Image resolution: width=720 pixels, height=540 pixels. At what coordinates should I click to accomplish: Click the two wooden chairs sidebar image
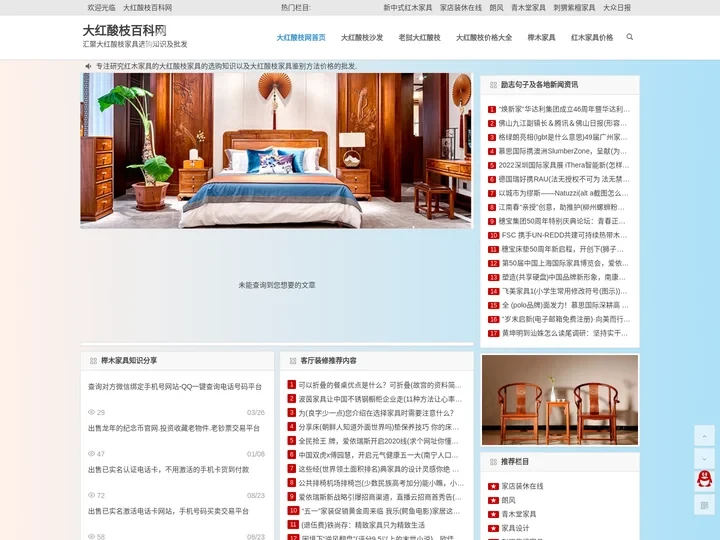(560, 400)
